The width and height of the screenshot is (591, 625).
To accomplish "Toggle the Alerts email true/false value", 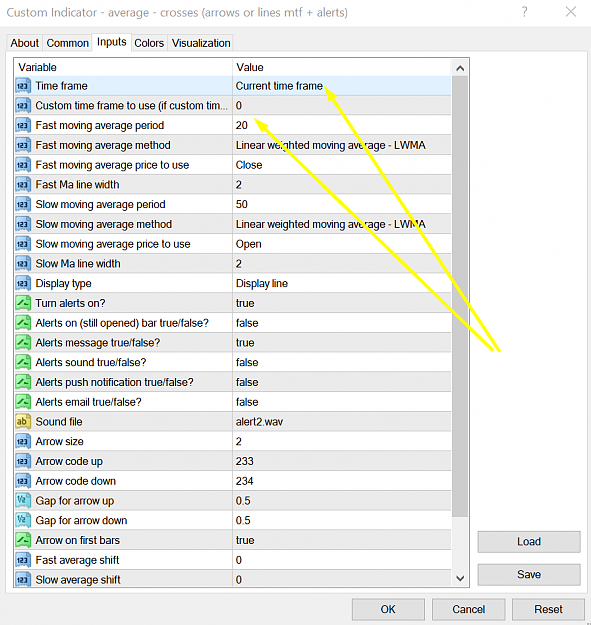I will (x=342, y=402).
